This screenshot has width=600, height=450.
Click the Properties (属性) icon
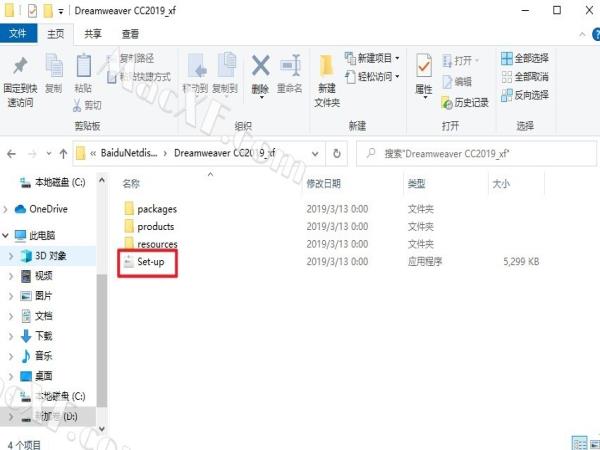(424, 65)
